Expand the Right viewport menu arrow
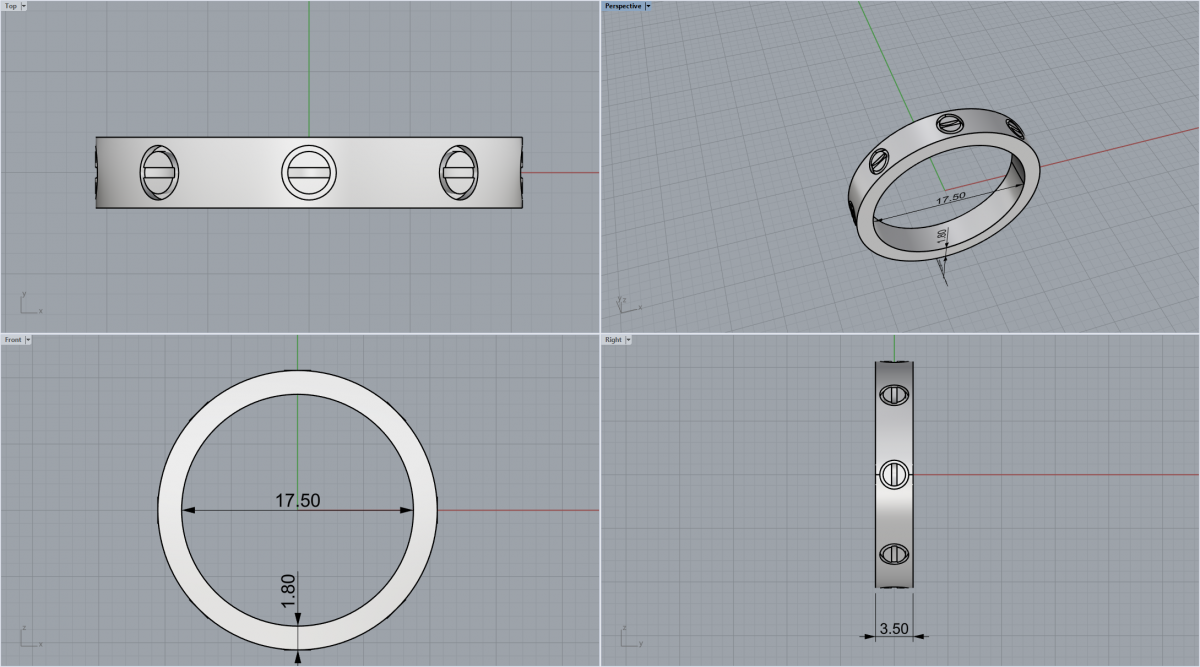 coord(628,340)
